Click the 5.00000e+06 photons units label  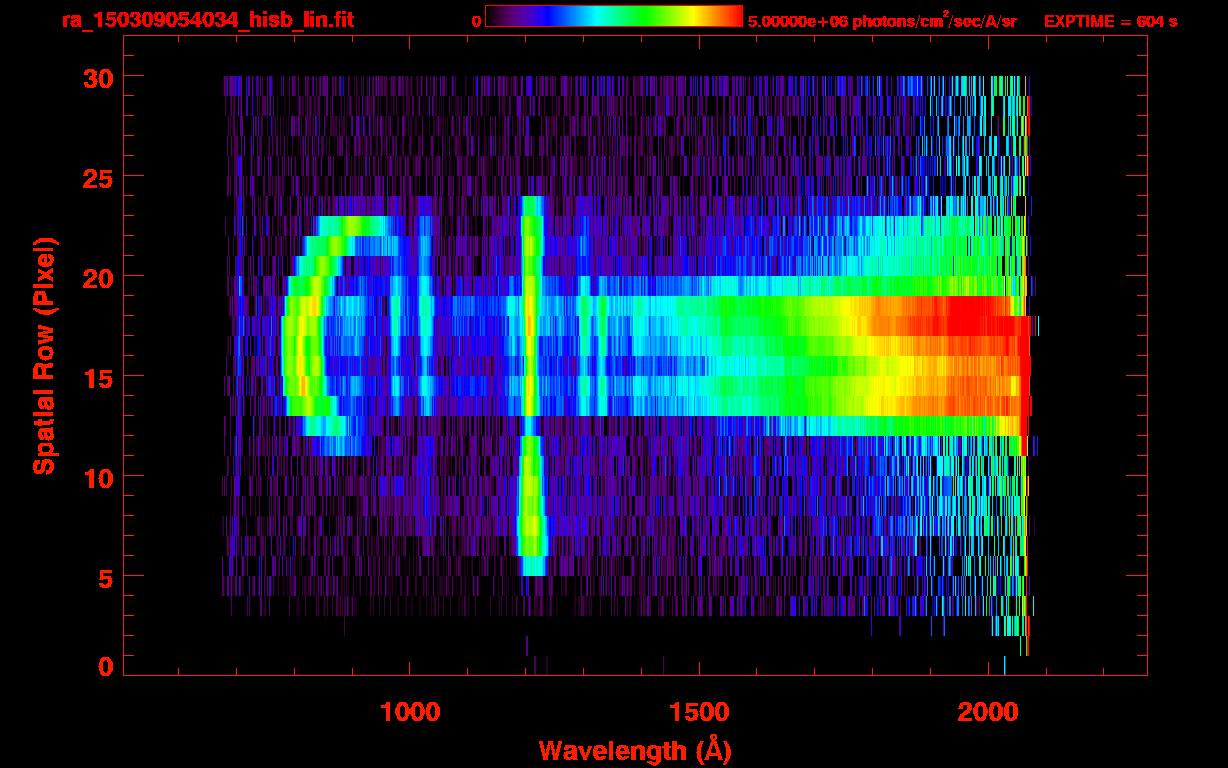click(882, 20)
